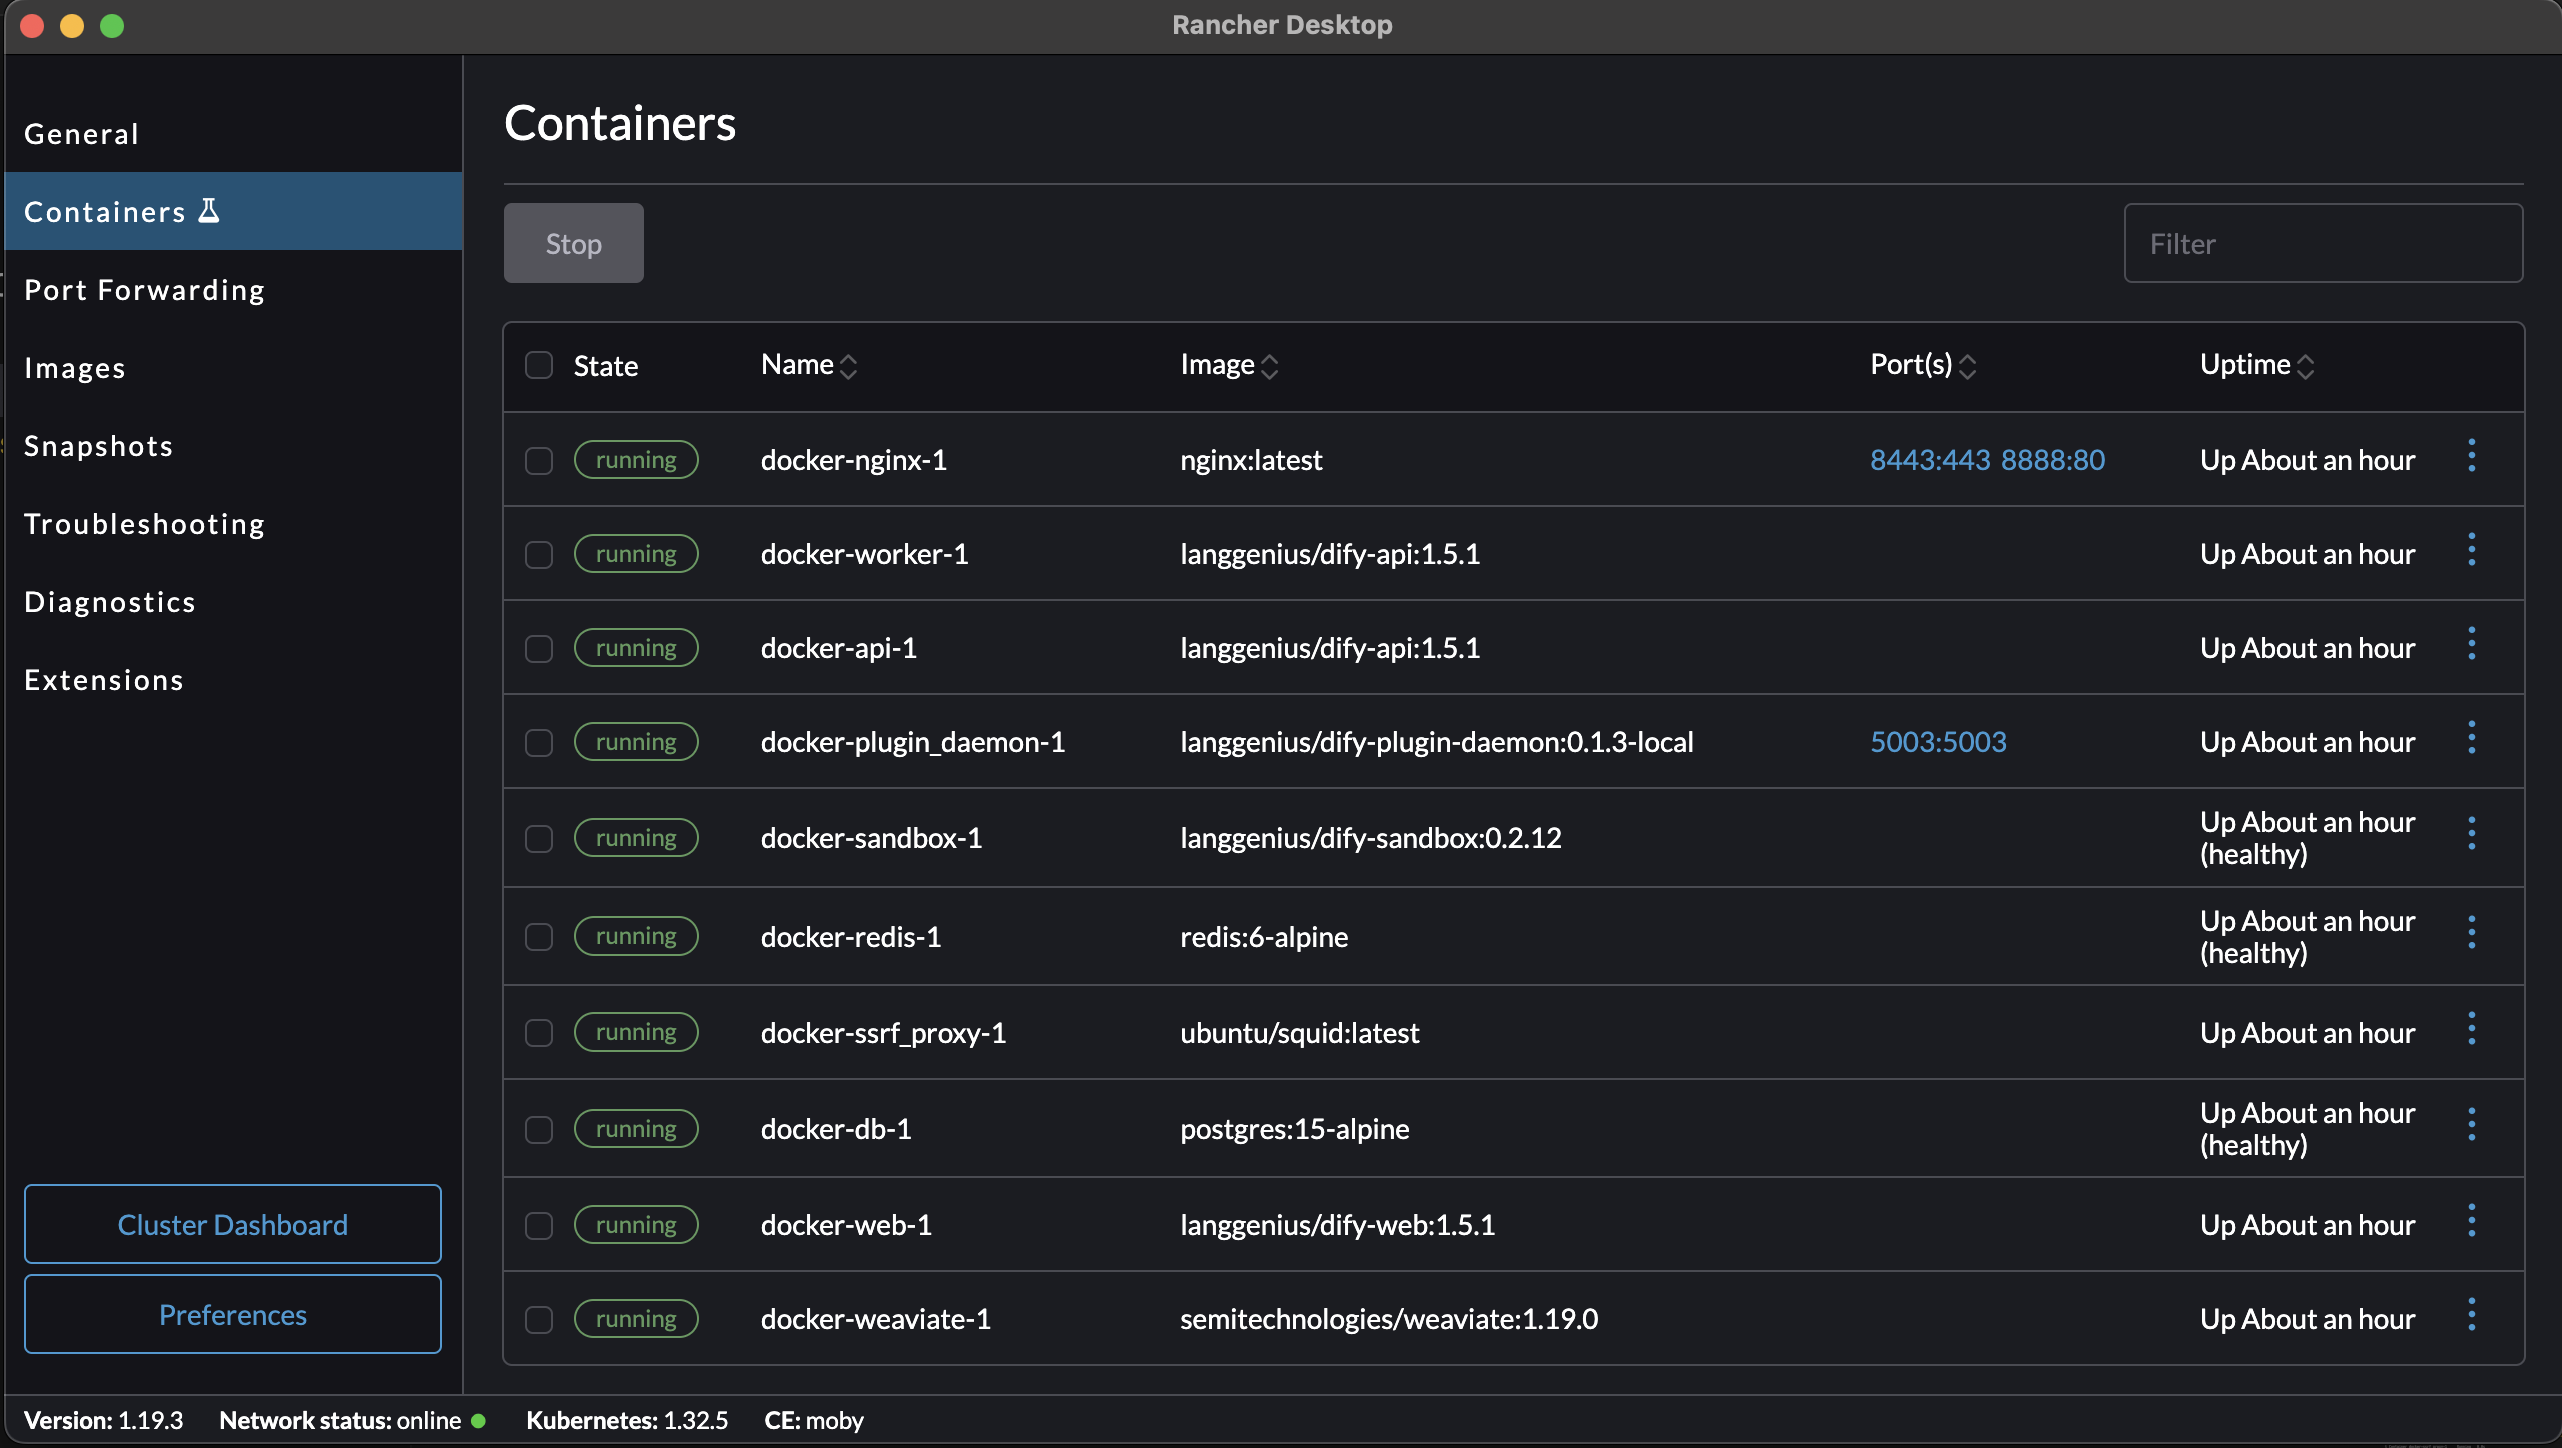The width and height of the screenshot is (2562, 1448).
Task: Click the Cluster Dashboard button
Action: pyautogui.click(x=233, y=1225)
